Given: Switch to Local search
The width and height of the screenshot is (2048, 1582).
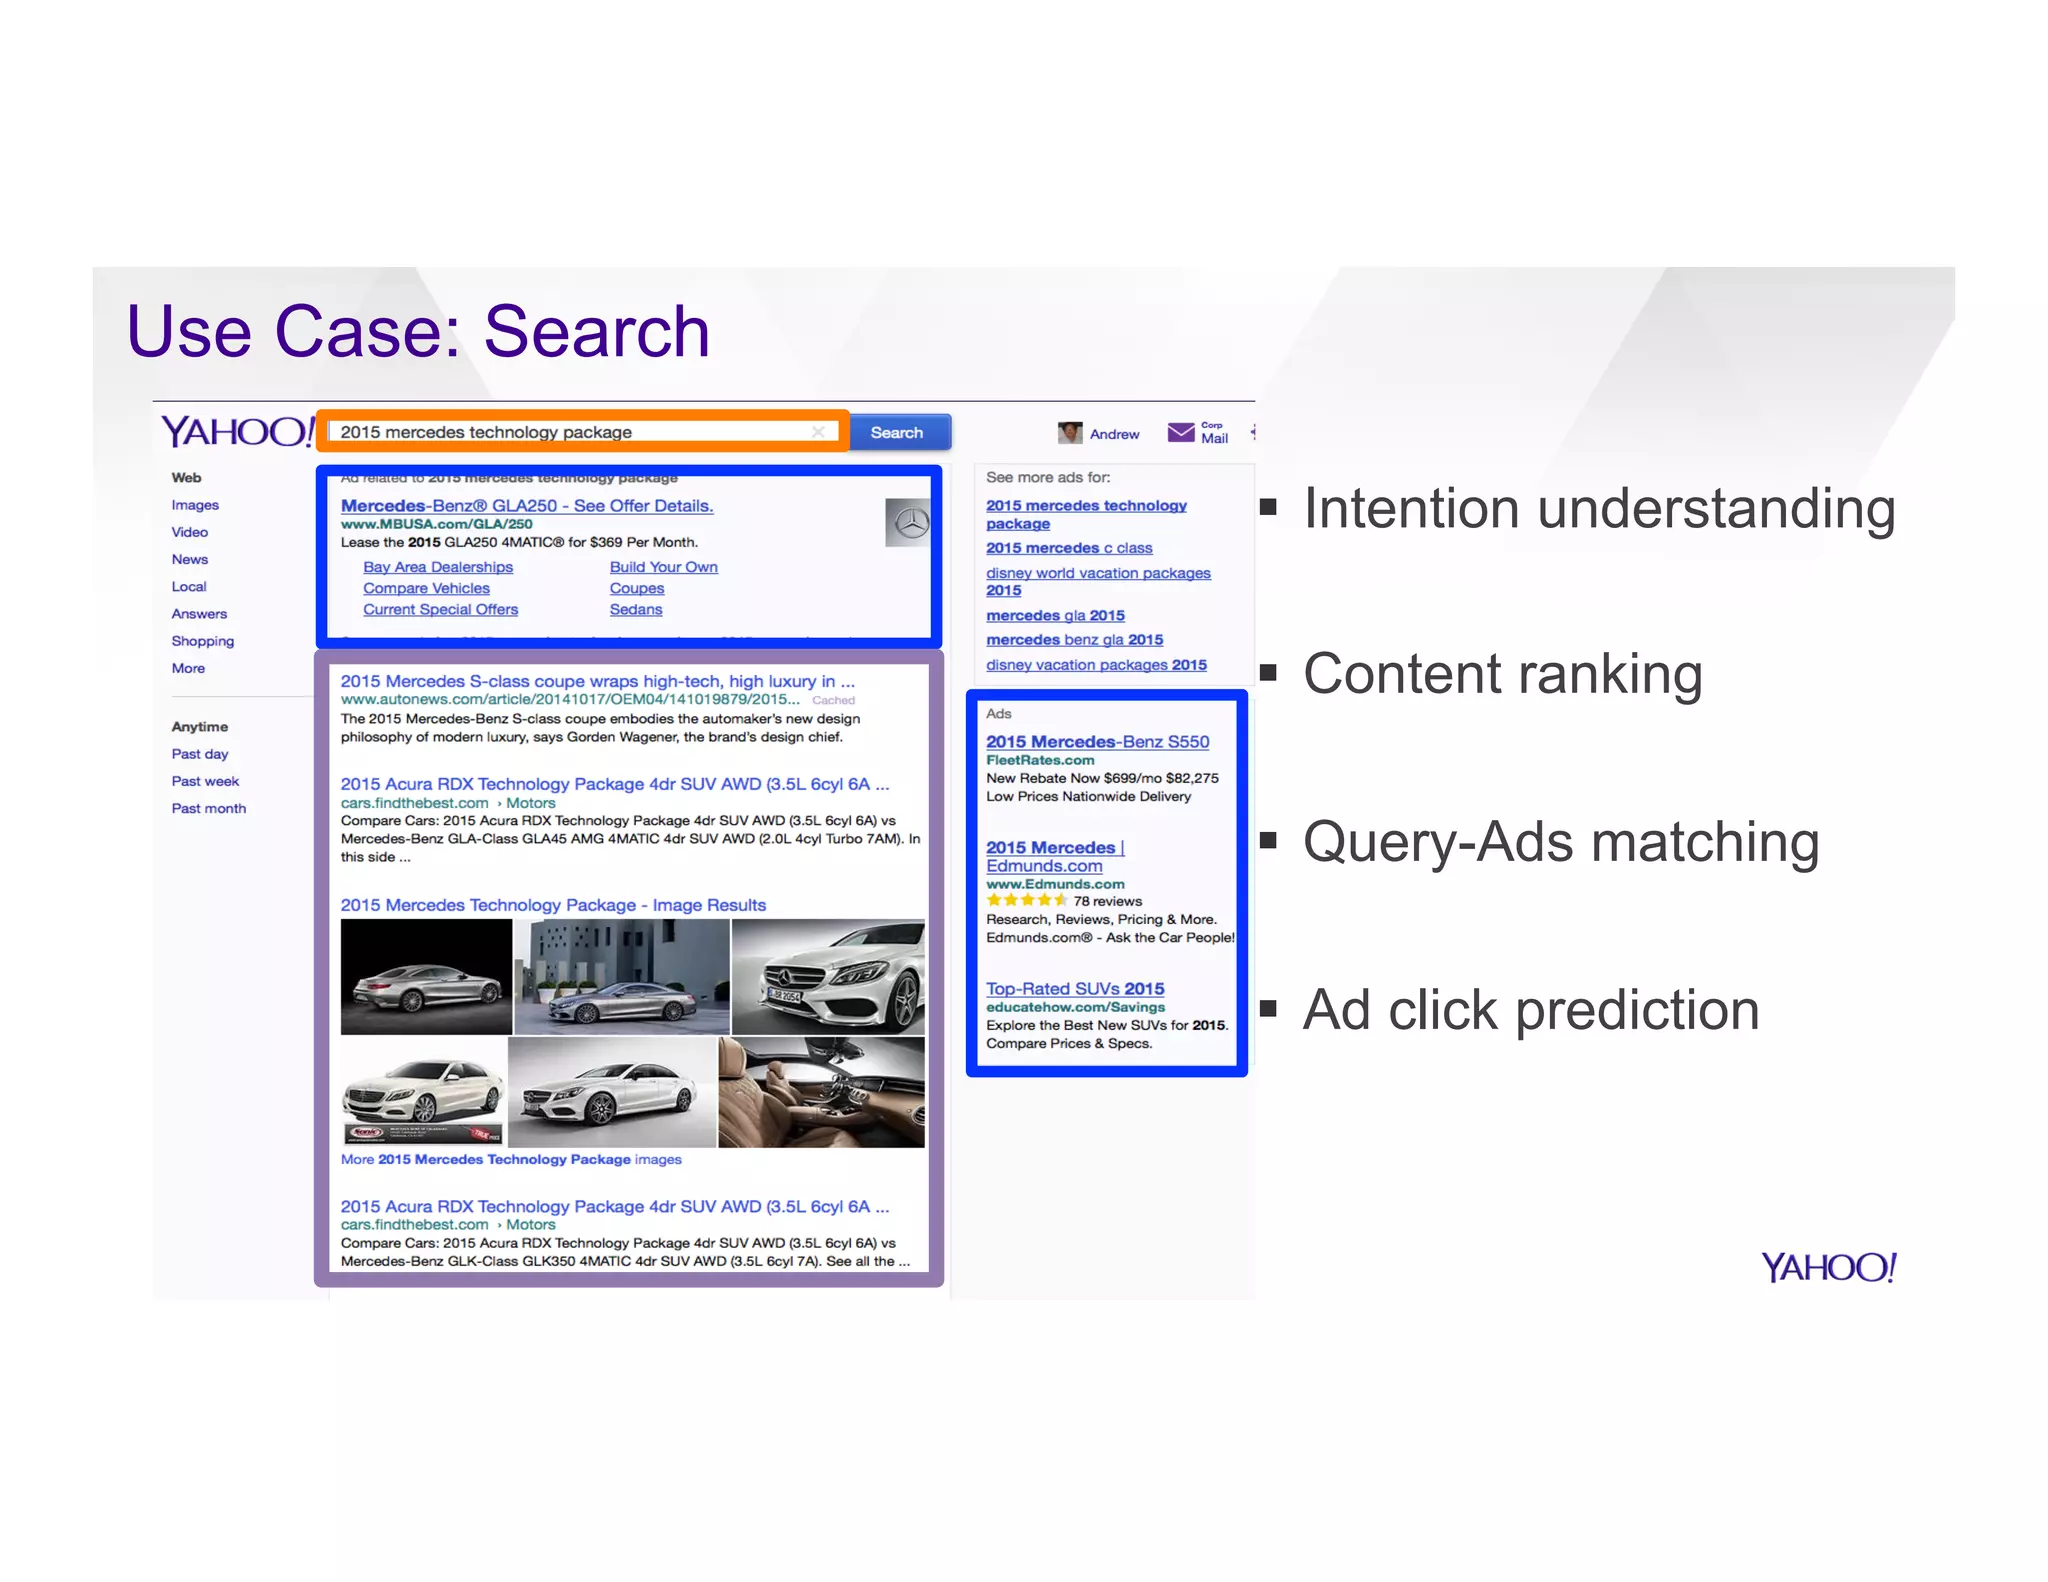Looking at the screenshot, I should click(189, 586).
